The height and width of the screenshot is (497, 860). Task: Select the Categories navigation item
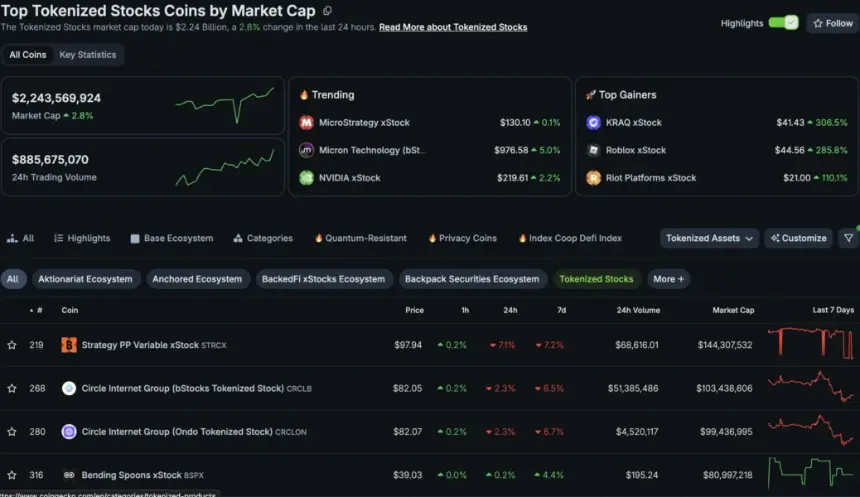click(263, 238)
